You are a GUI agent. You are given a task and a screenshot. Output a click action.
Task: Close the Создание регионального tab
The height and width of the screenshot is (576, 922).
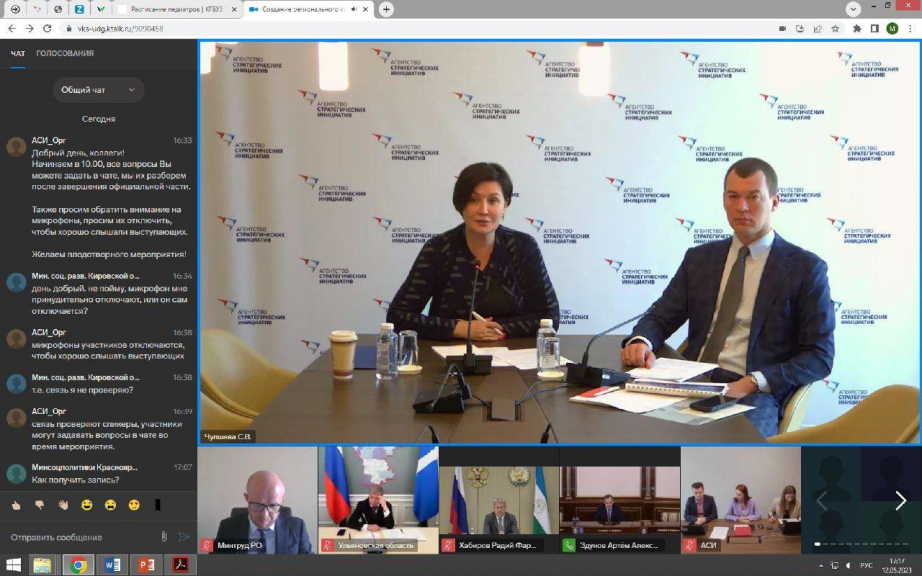(366, 9)
